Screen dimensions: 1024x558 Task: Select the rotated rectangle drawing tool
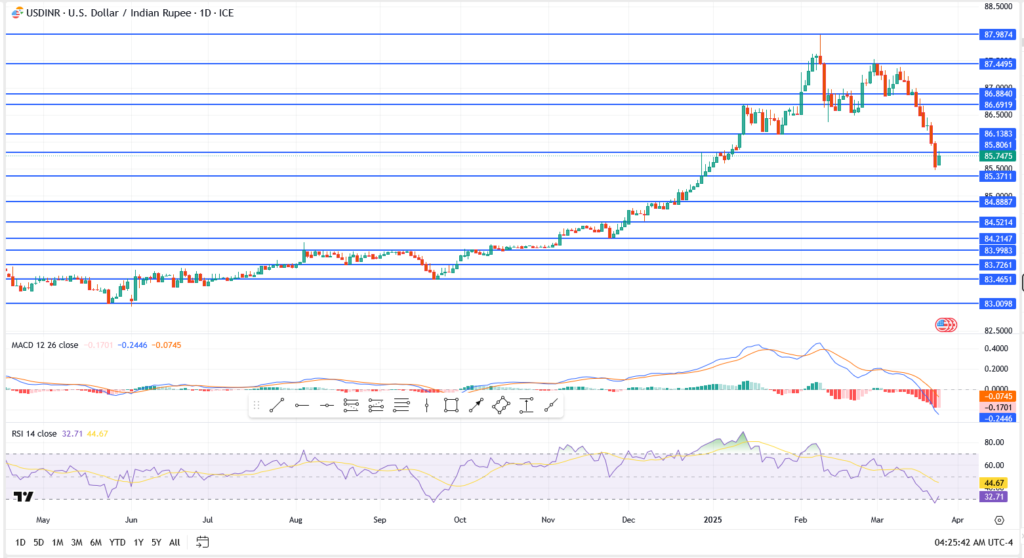tap(501, 405)
